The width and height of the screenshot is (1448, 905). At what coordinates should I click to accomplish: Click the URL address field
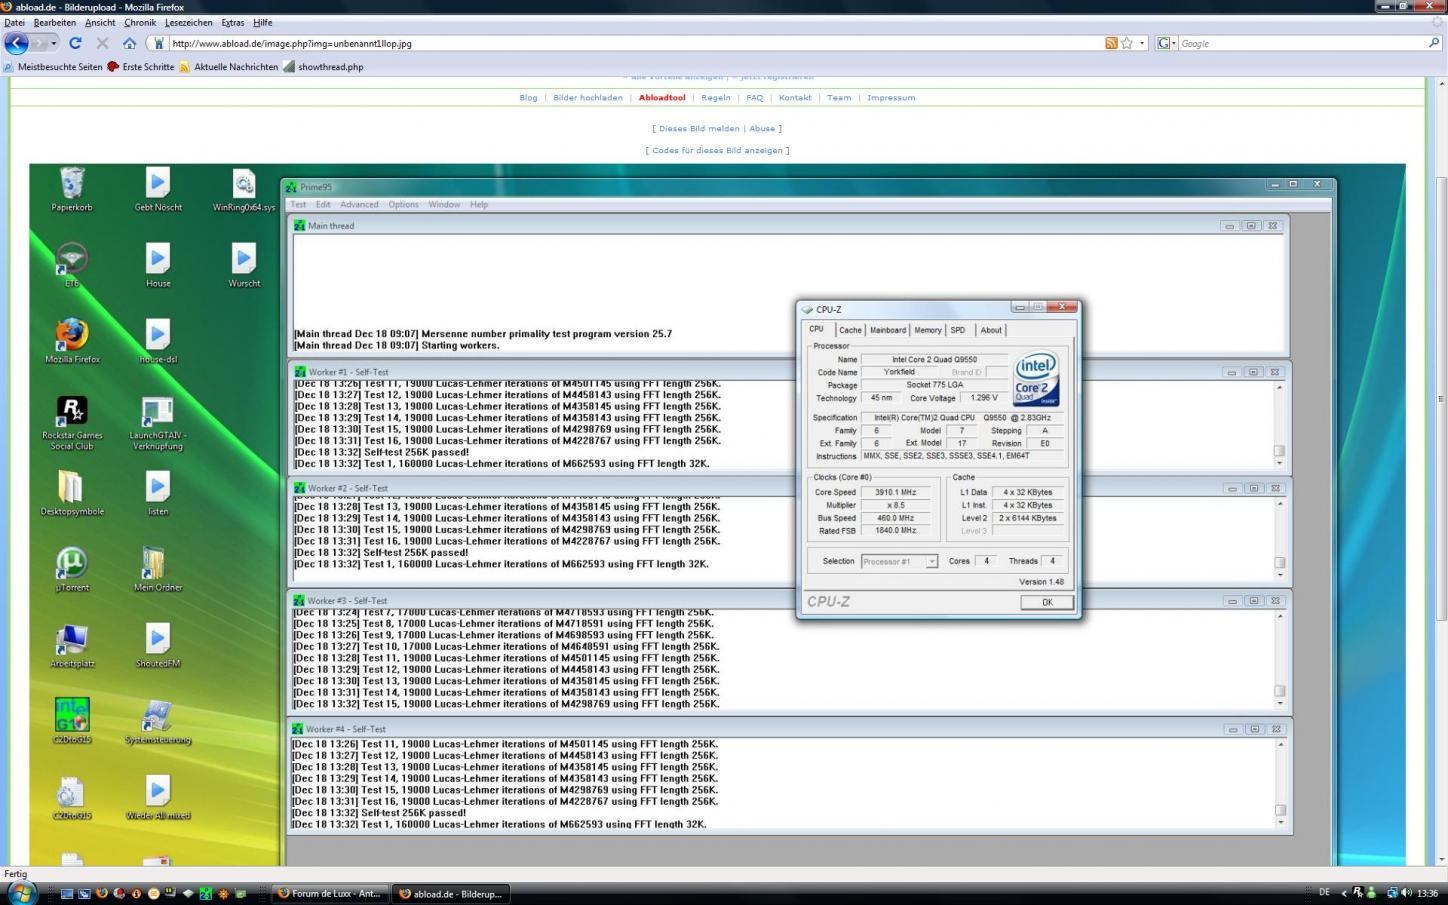tap(636, 43)
